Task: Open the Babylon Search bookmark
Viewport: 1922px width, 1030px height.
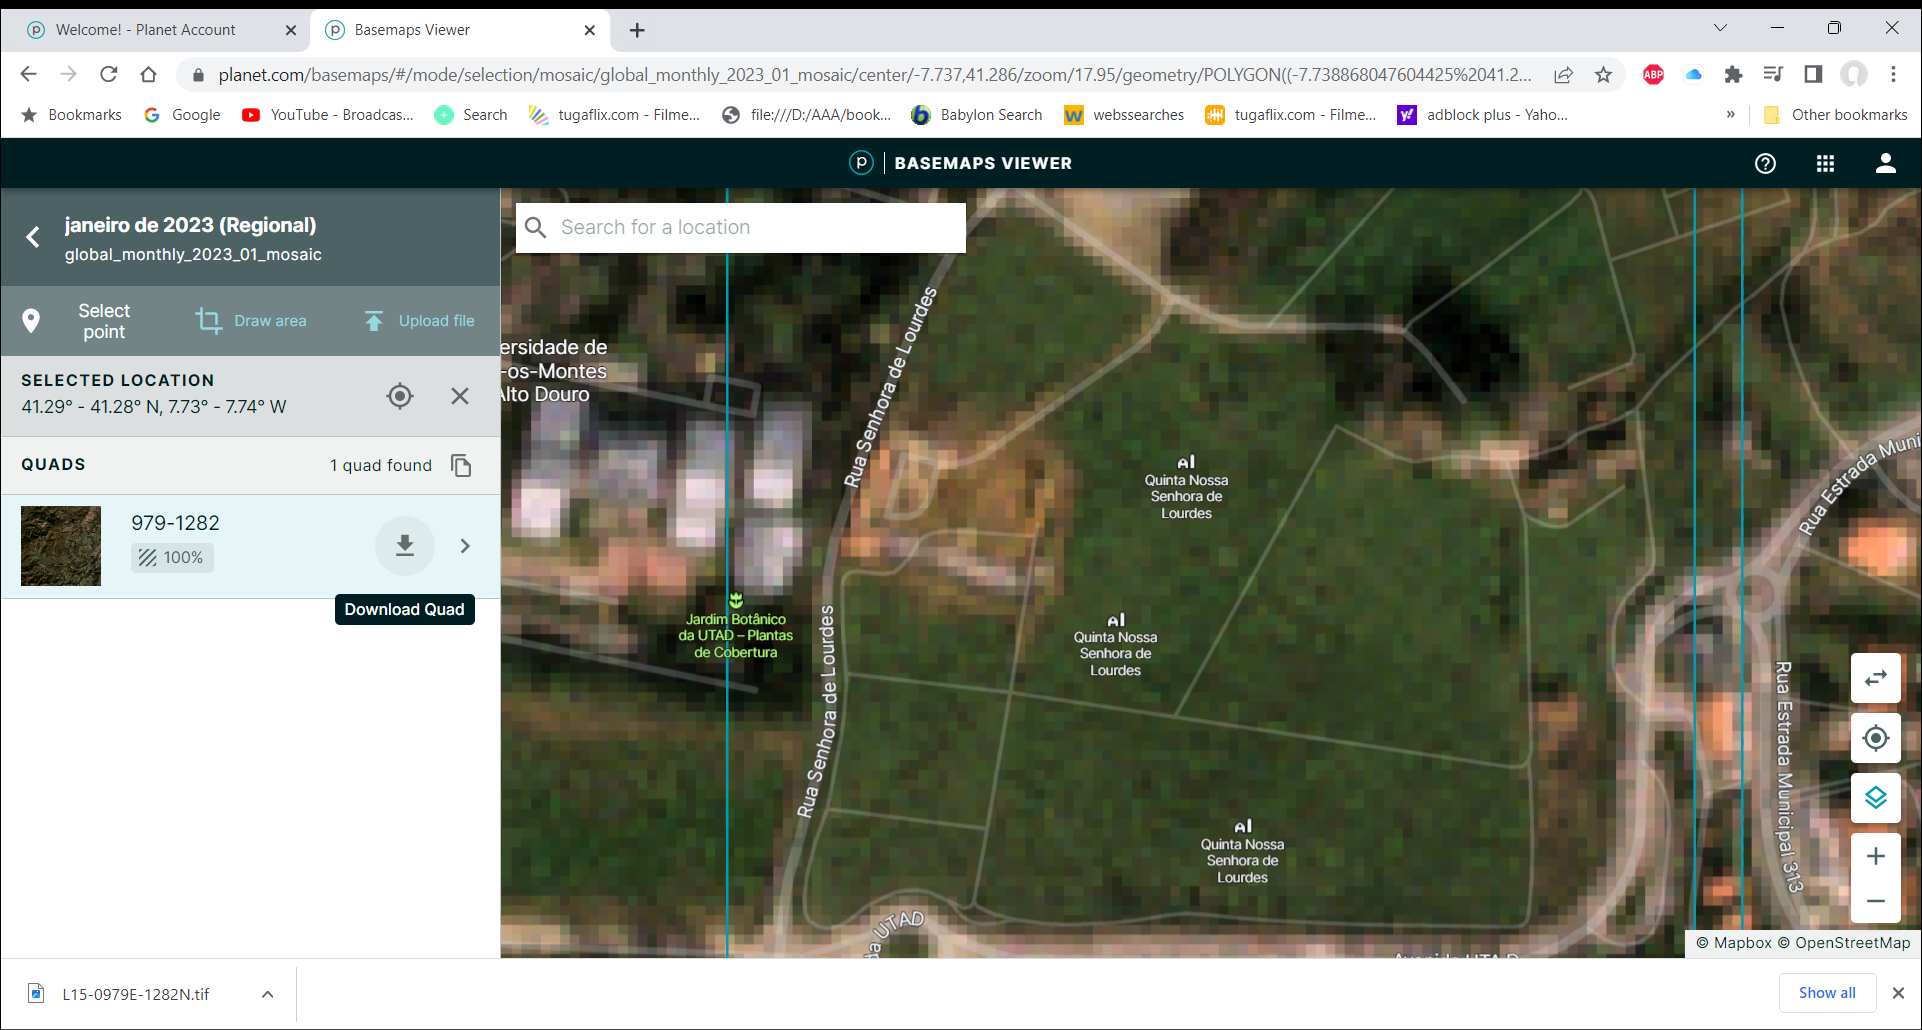Action: tap(977, 115)
